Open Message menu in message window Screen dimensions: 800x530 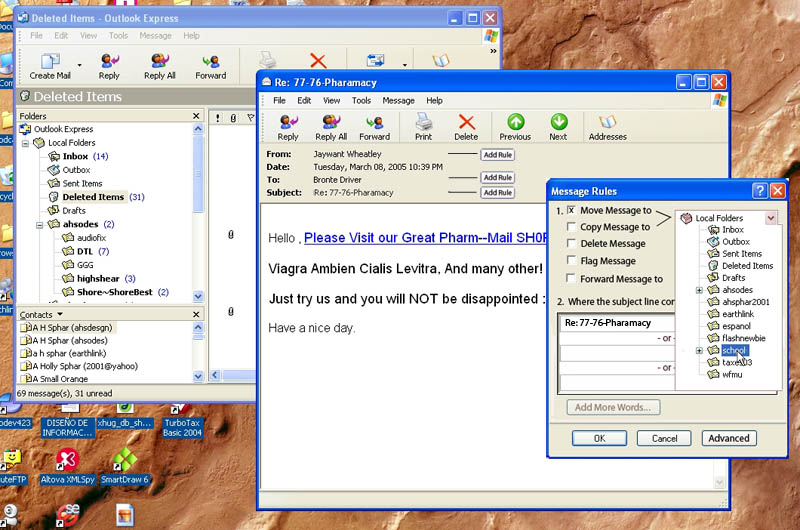tap(398, 100)
